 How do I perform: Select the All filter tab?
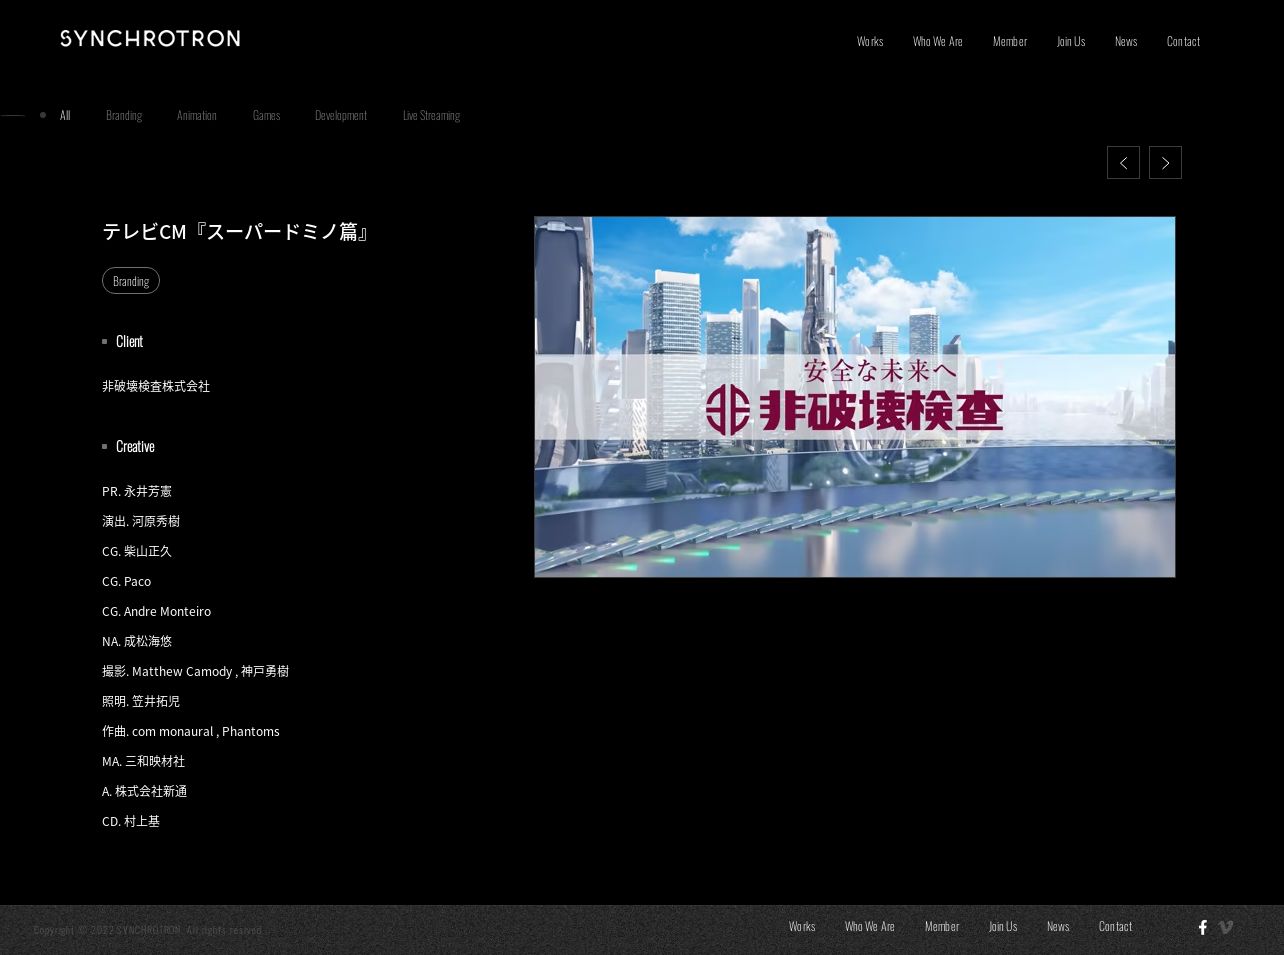coord(65,115)
